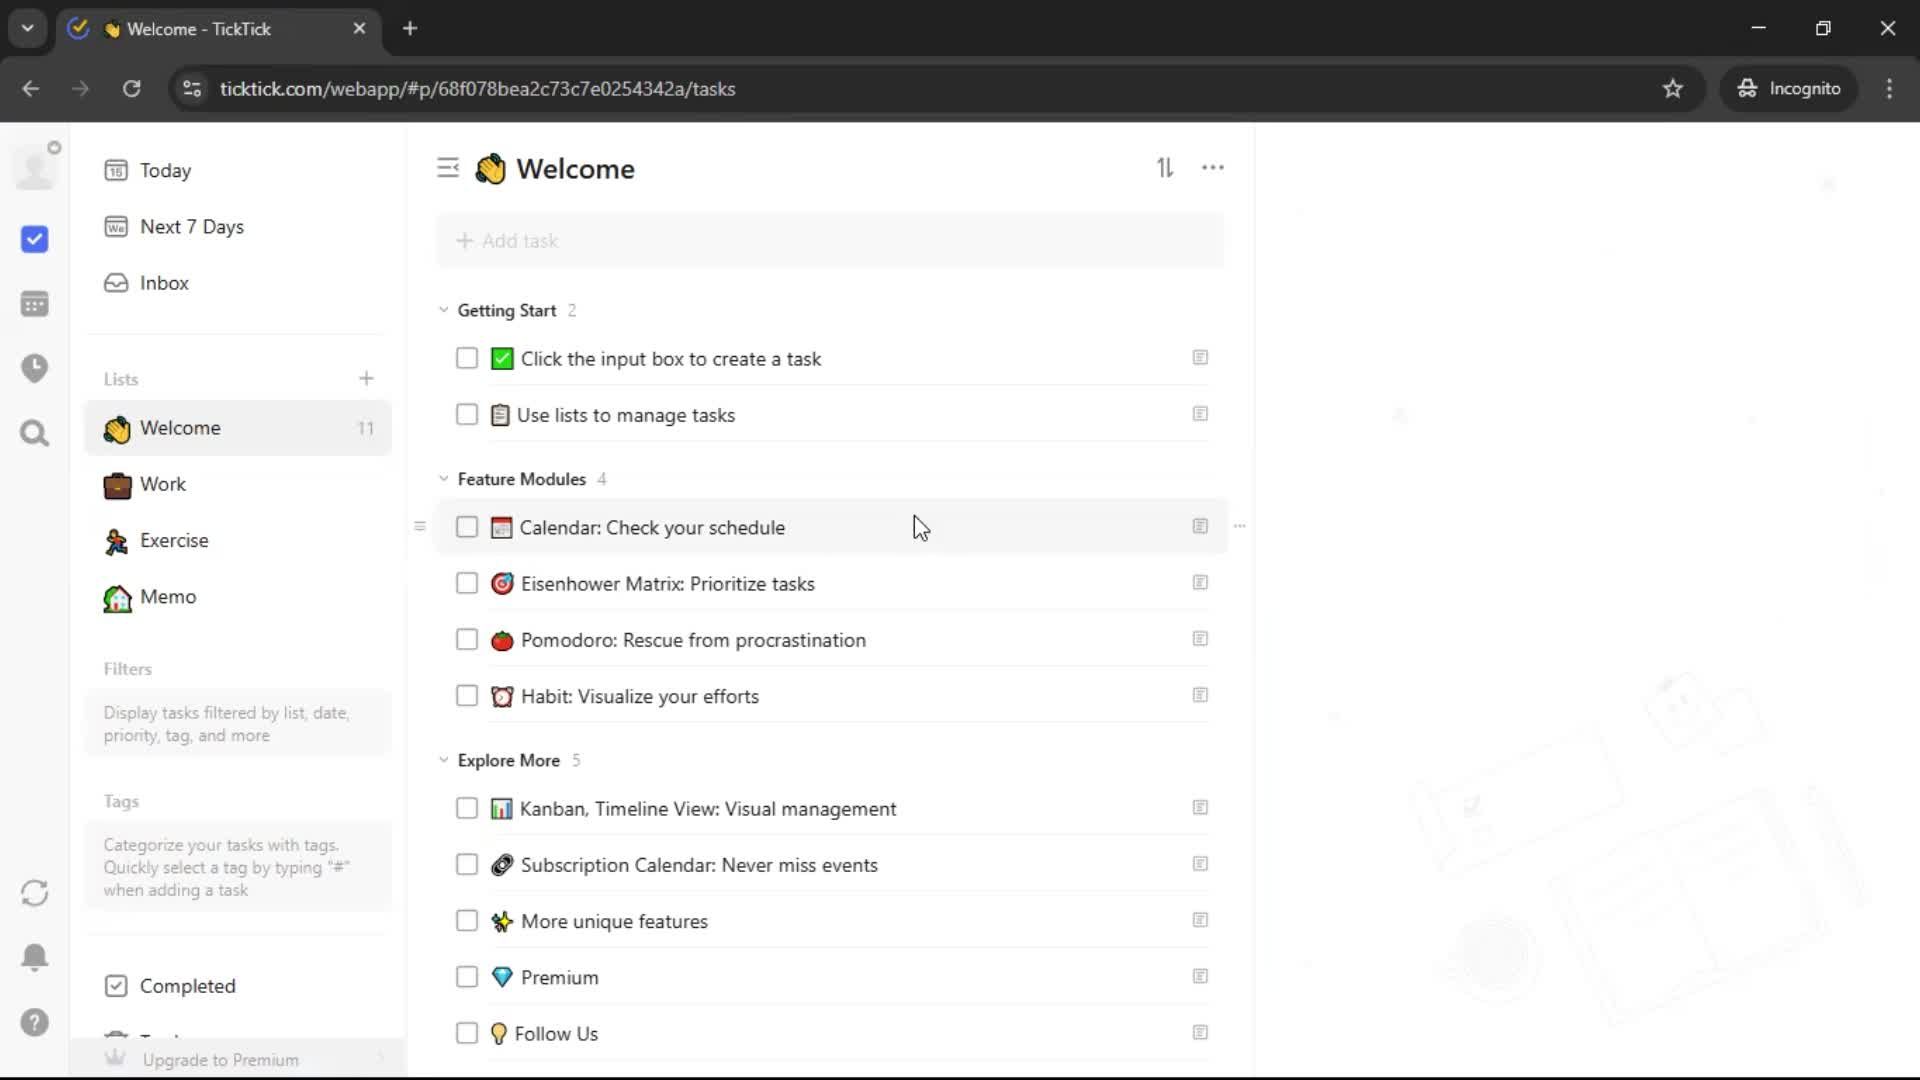
Task: Mark 'Pomodoro: Rescue from procrastination' complete
Action: tap(467, 640)
